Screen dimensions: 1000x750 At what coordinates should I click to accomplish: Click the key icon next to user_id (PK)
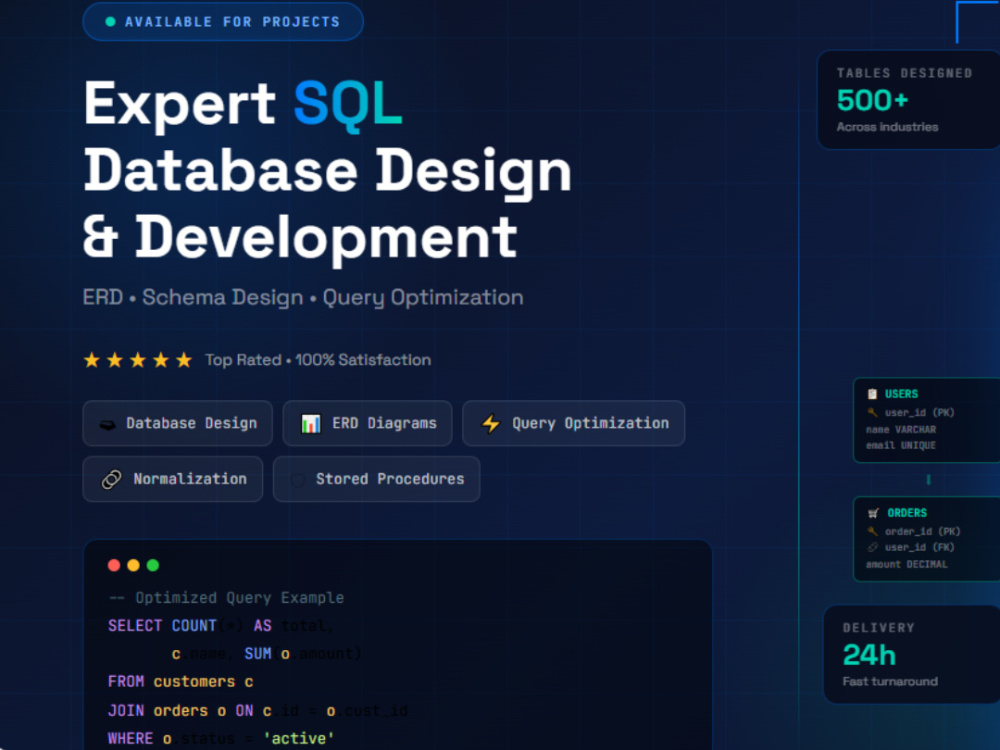[x=872, y=413]
